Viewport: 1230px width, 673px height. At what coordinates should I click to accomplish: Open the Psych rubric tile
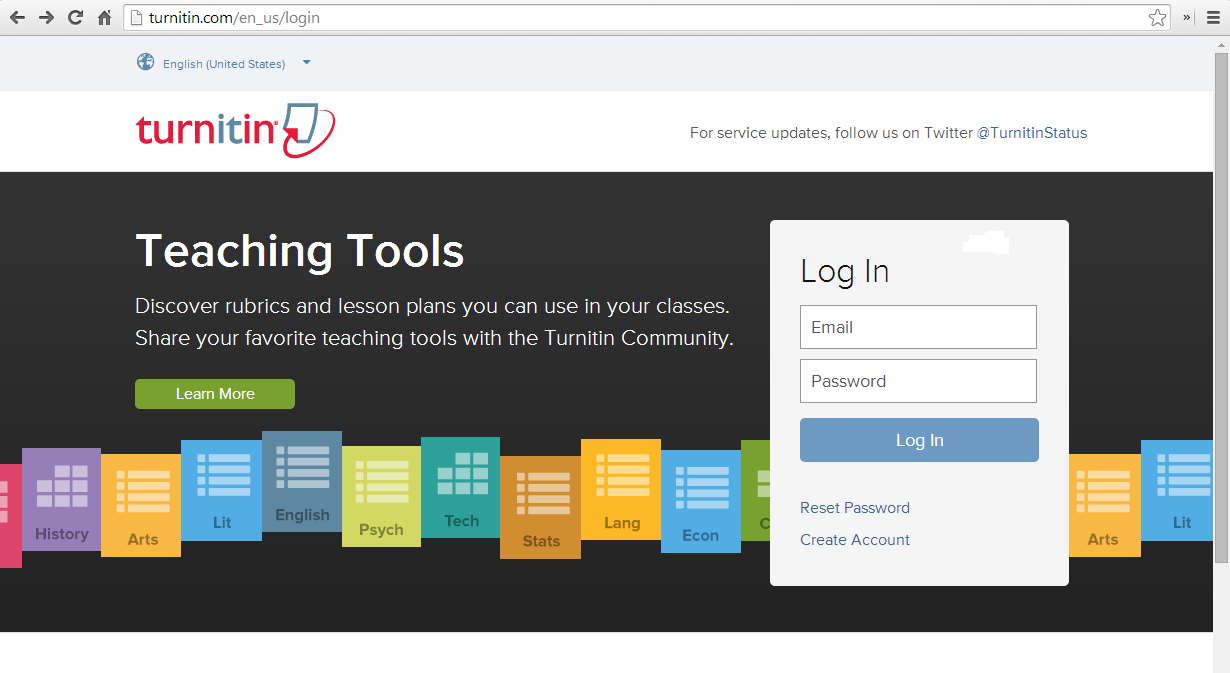click(x=381, y=496)
